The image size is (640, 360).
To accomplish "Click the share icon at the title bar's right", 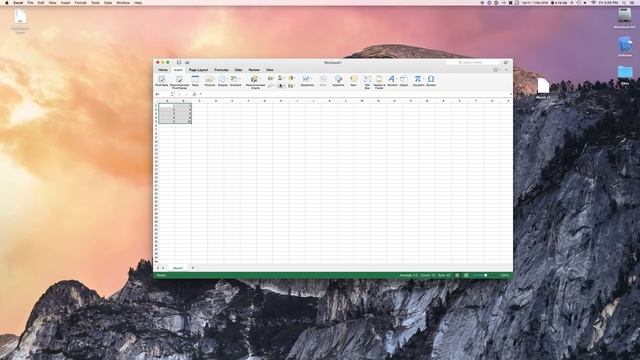I will click(x=506, y=62).
